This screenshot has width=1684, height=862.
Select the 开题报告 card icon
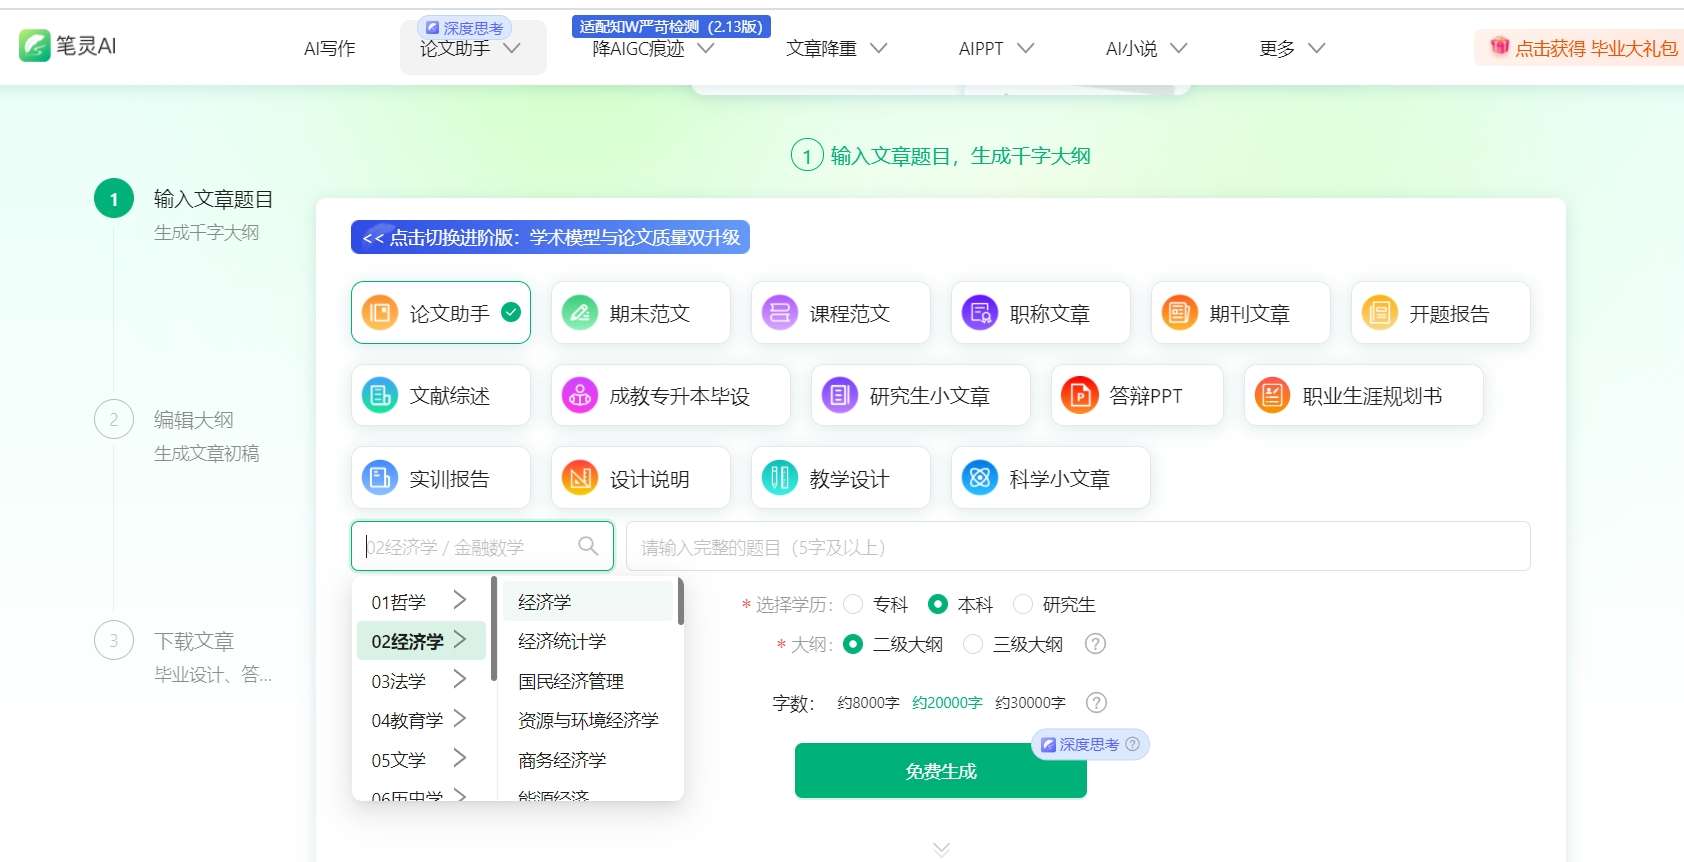click(x=1380, y=313)
